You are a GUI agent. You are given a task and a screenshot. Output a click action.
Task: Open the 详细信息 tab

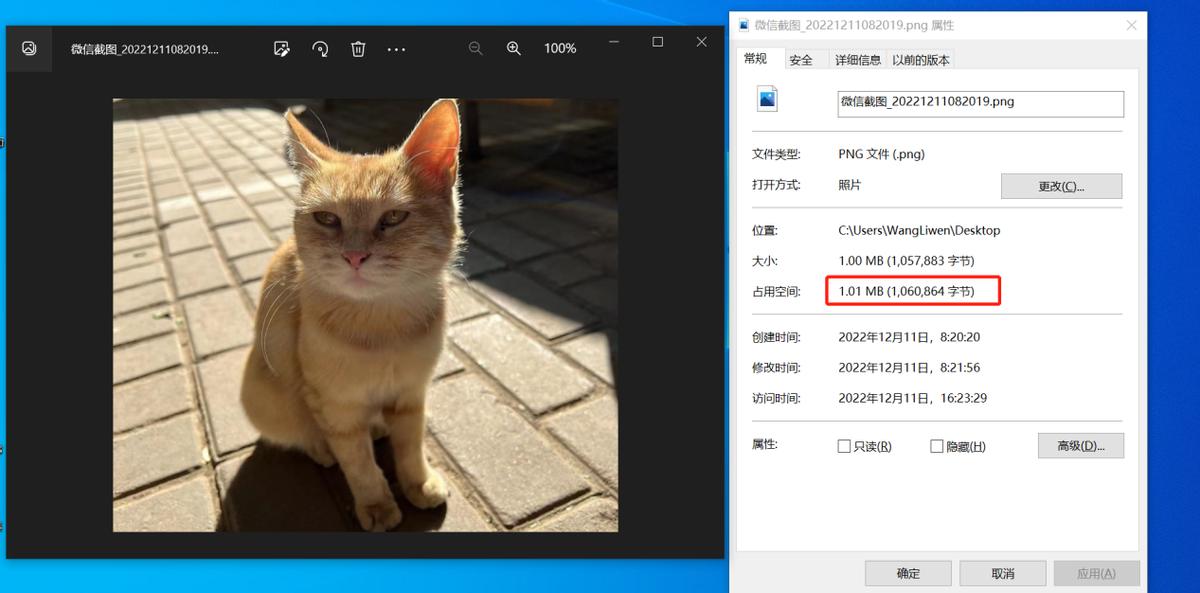pos(857,59)
